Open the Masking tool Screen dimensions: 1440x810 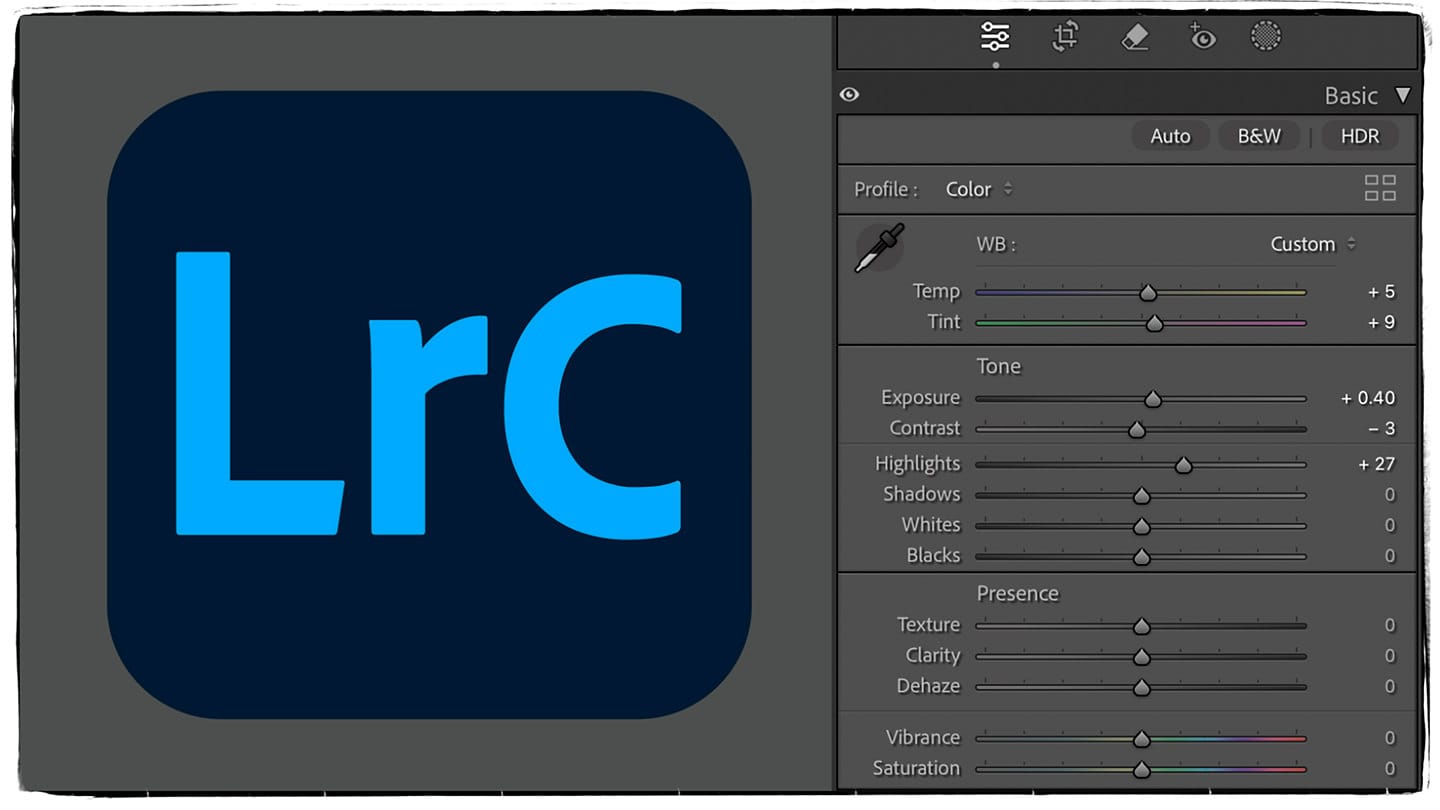pyautogui.click(x=1266, y=36)
